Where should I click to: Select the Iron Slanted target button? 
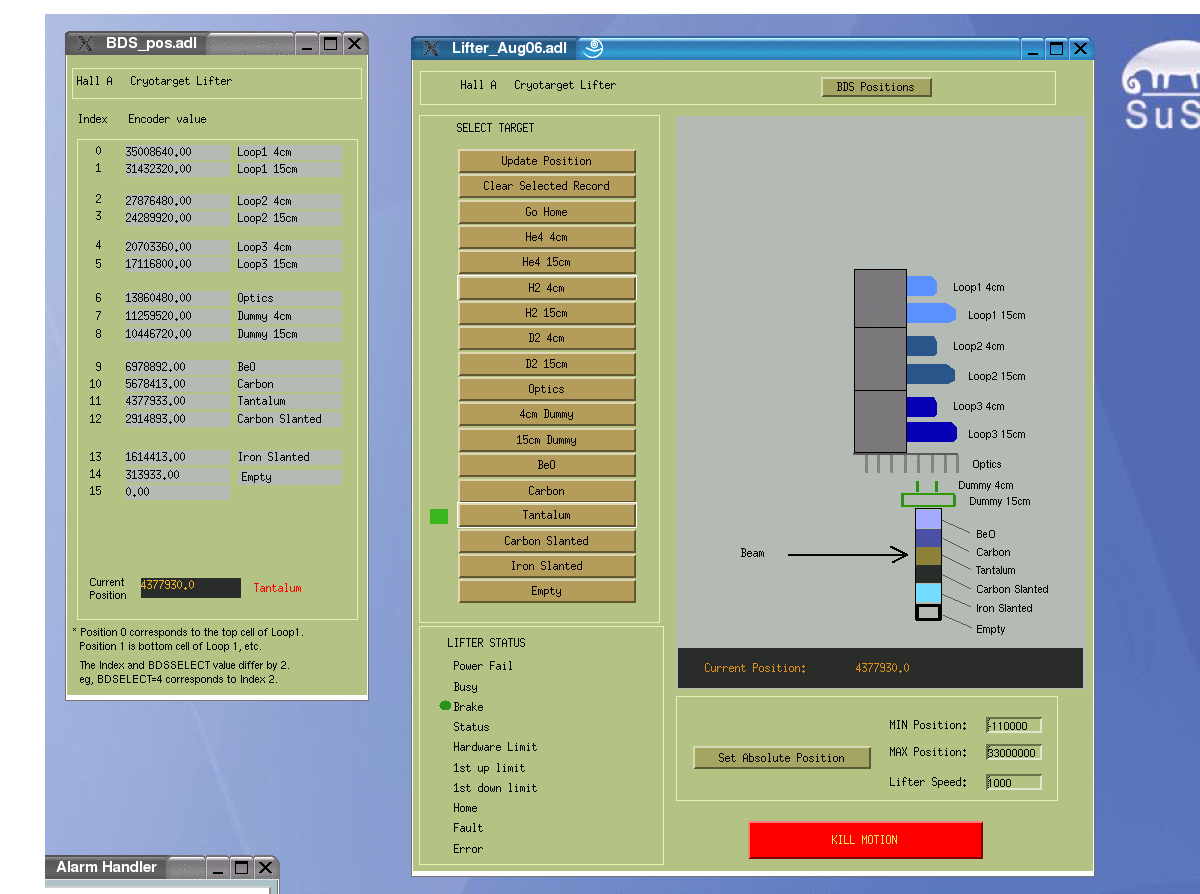pos(547,566)
